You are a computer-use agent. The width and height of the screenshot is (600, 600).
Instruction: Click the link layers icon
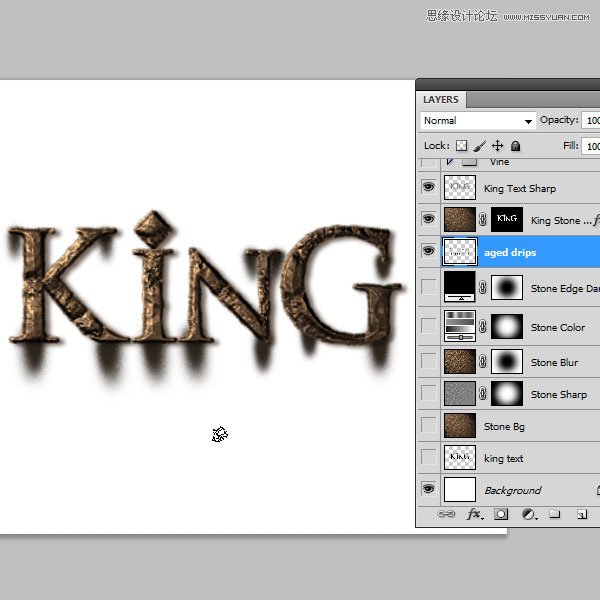[446, 514]
